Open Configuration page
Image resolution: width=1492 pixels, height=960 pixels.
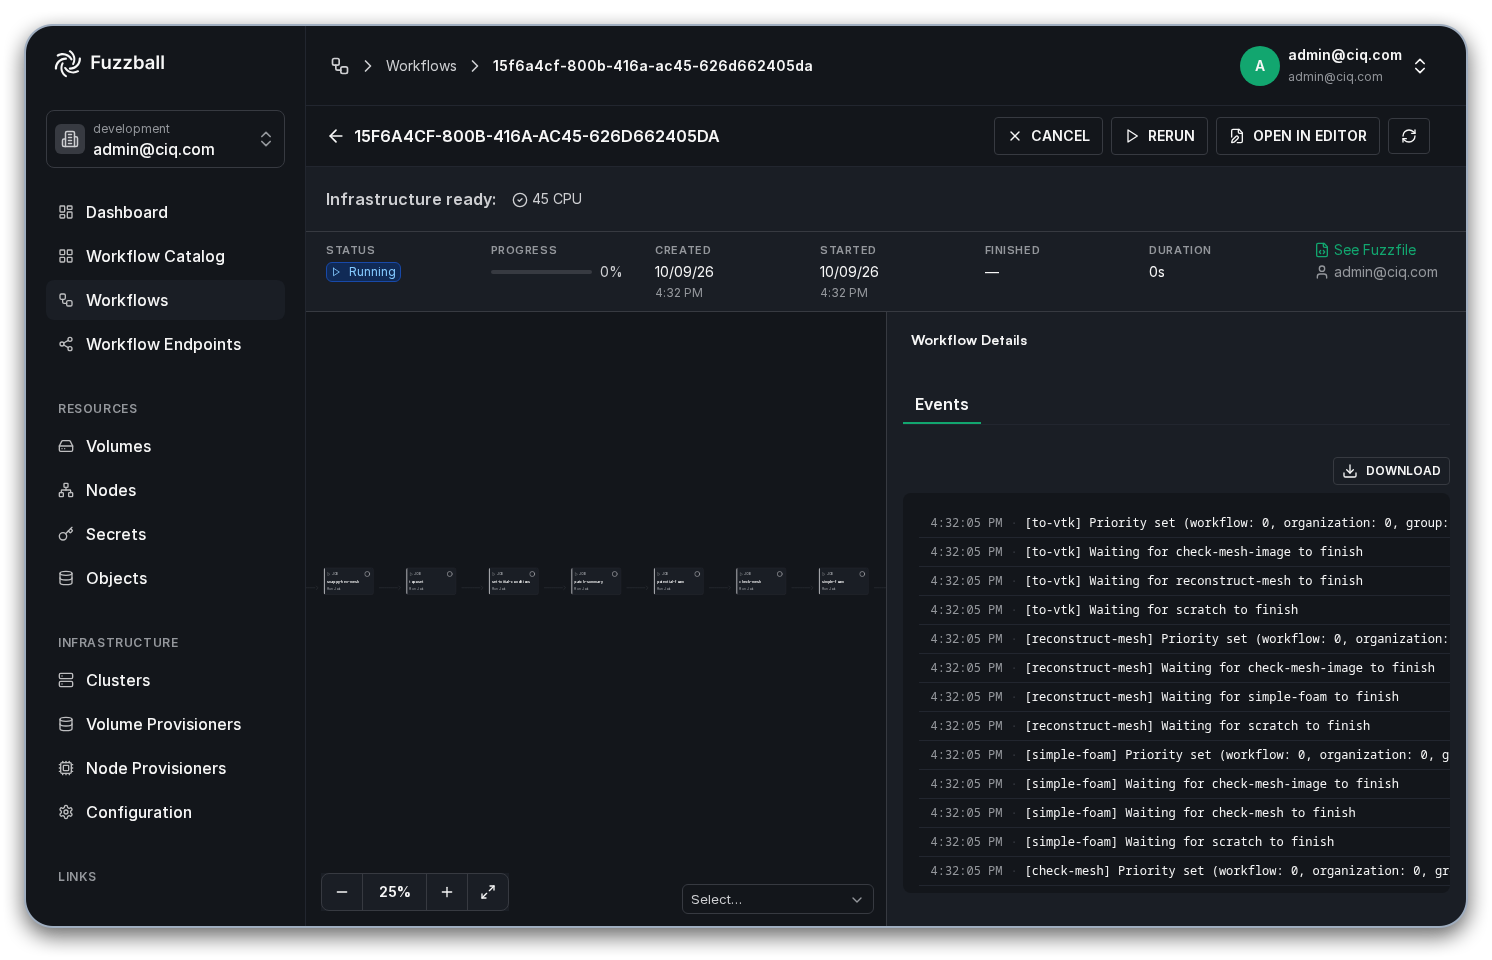[x=165, y=812]
